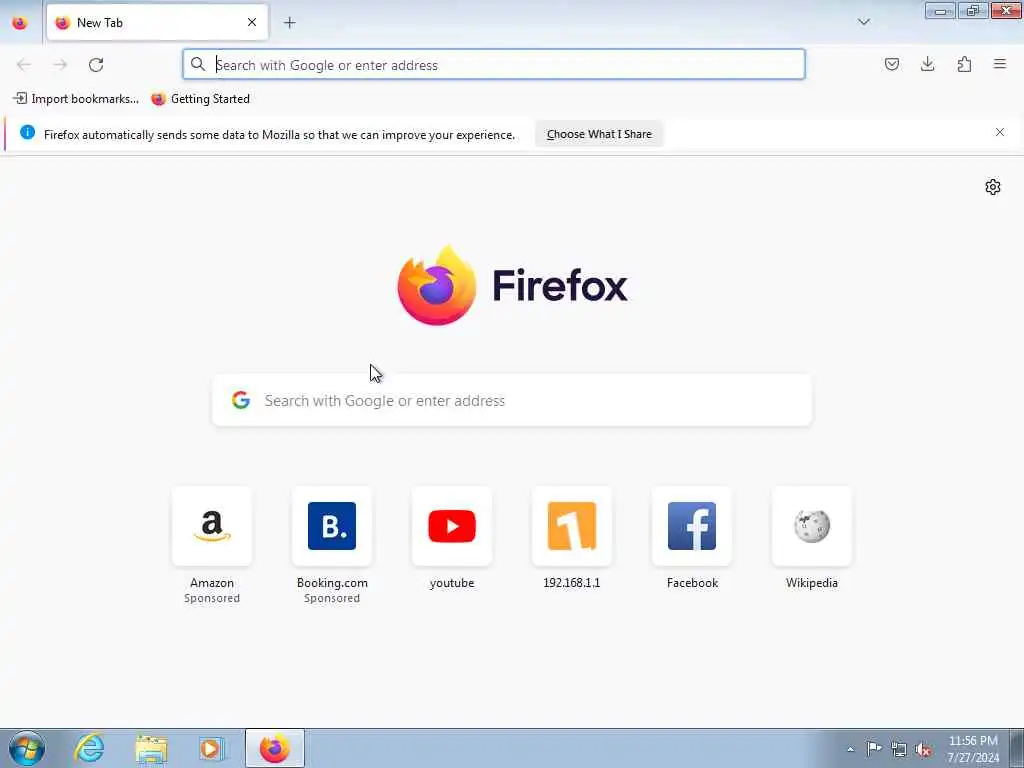The width and height of the screenshot is (1024, 768).
Task: Open Windows Media Player on taskbar
Action: coord(211,748)
